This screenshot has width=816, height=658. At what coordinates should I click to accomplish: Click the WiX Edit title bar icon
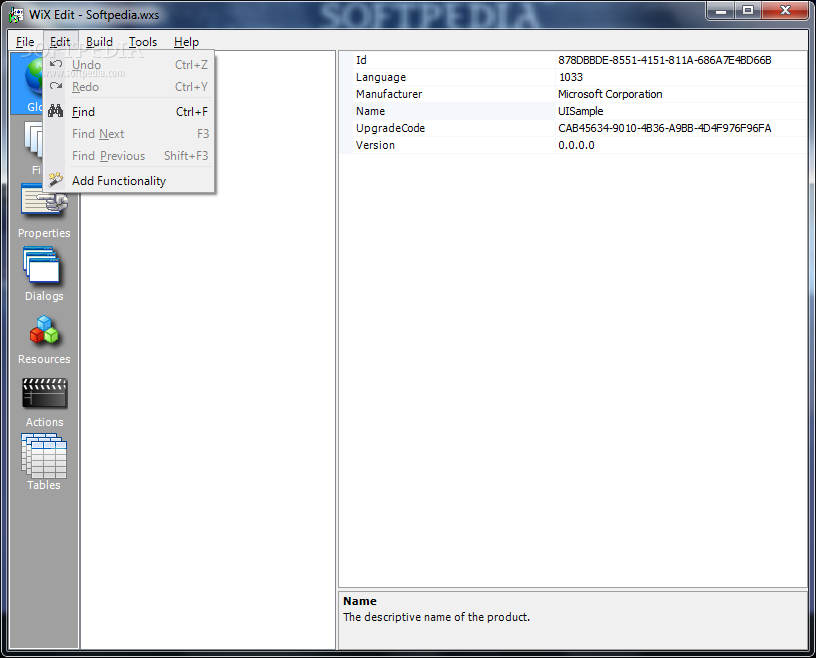(x=16, y=15)
